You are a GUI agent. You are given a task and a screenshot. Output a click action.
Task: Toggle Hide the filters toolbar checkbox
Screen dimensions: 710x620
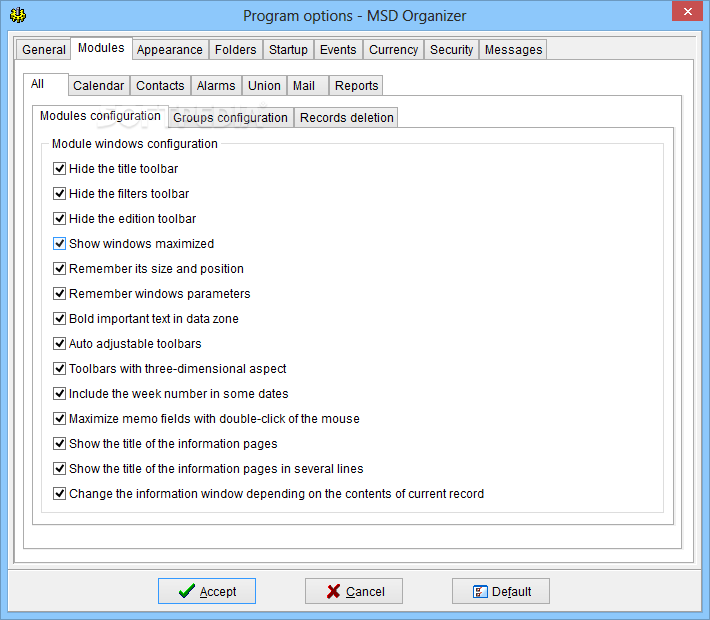(x=59, y=193)
